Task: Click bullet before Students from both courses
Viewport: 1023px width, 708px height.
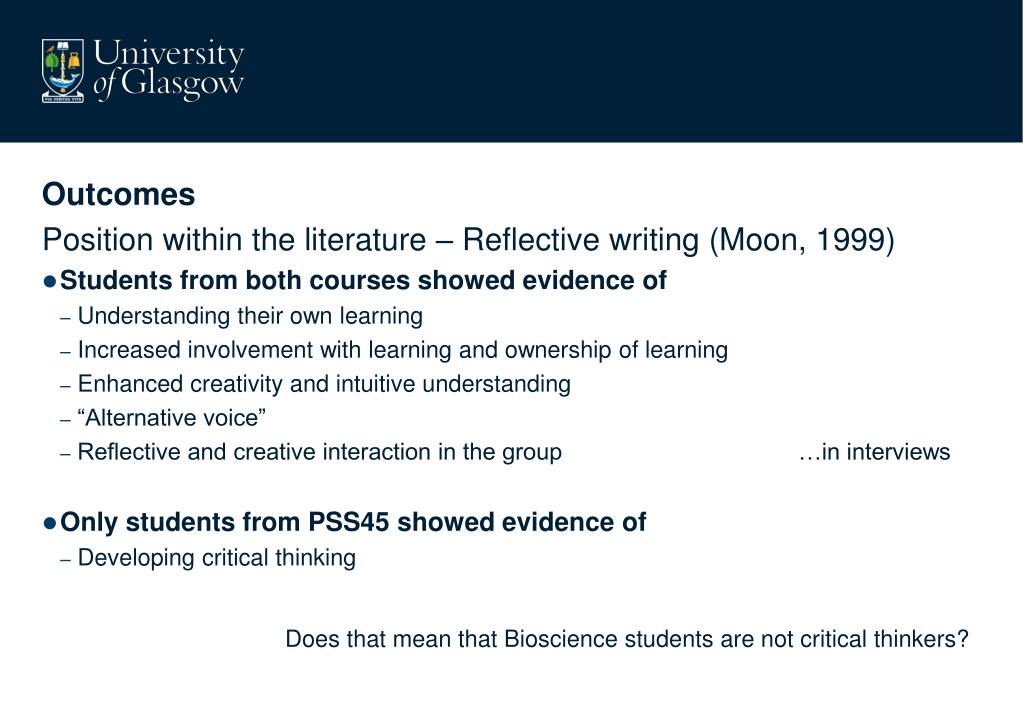Action: point(50,281)
